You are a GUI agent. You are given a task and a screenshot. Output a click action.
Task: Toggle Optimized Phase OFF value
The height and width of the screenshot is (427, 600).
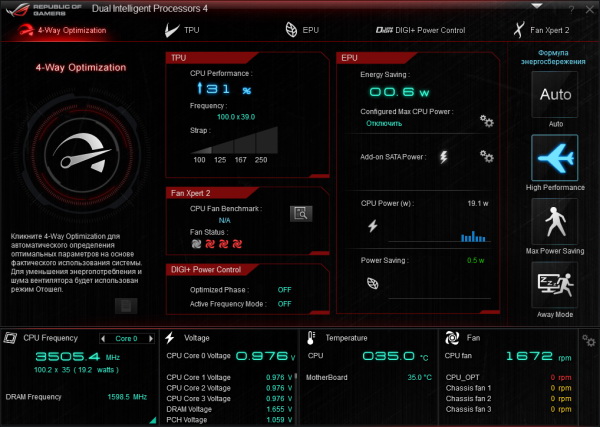point(284,290)
